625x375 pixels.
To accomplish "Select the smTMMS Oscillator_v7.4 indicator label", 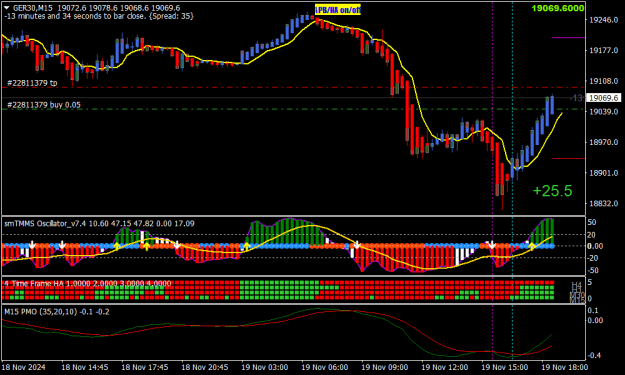I will (99, 224).
